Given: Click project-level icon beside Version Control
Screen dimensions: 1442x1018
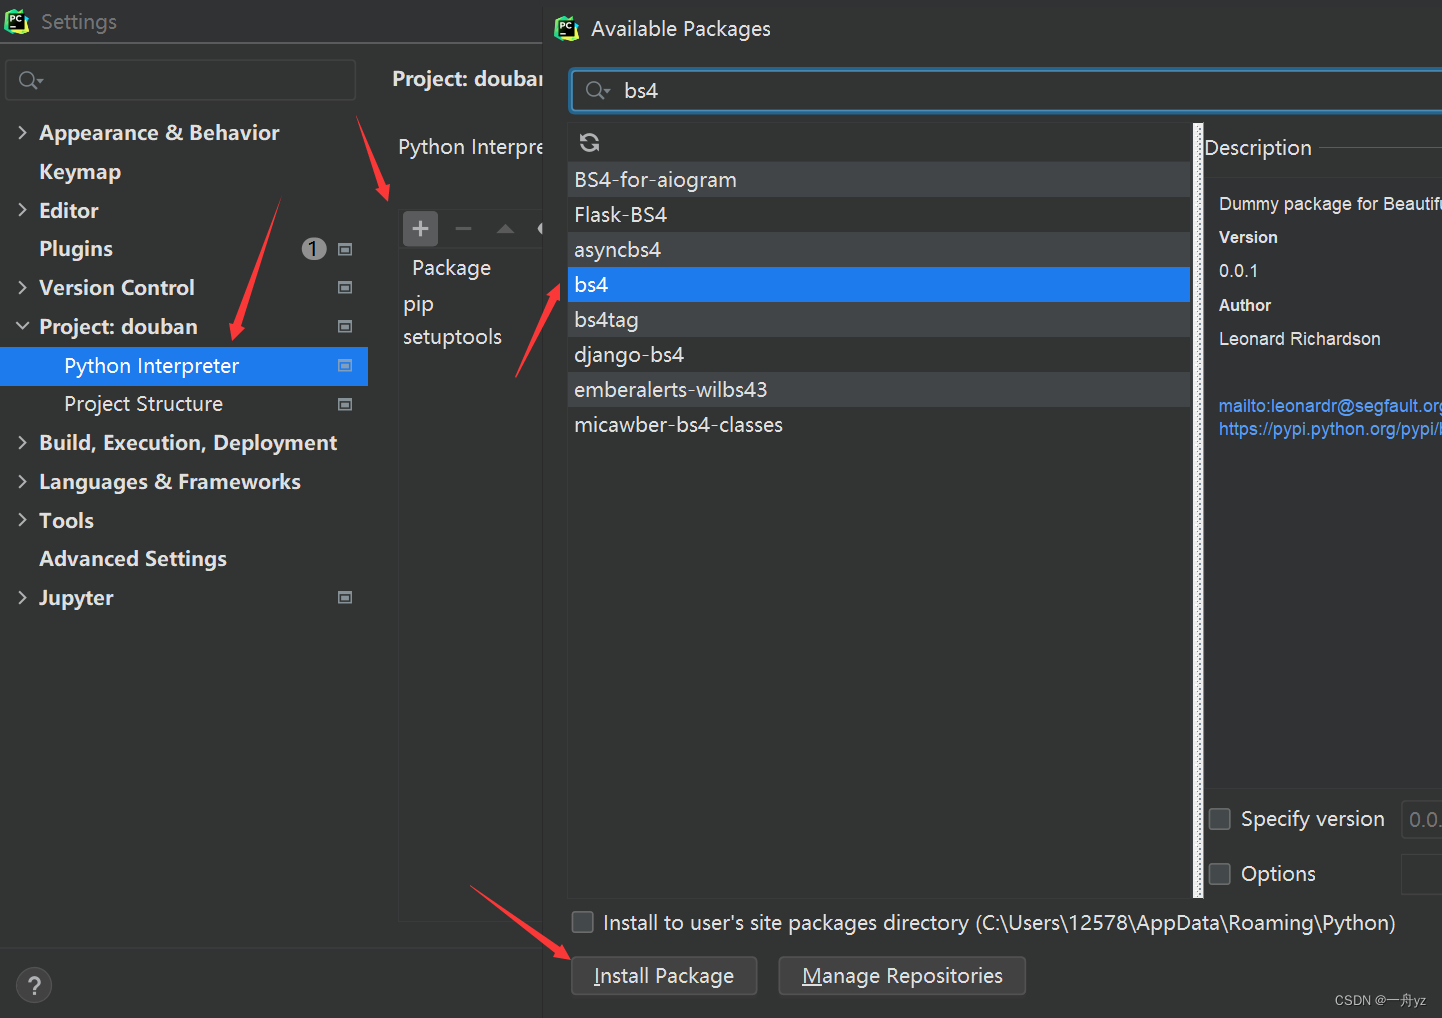Looking at the screenshot, I should pyautogui.click(x=345, y=288).
